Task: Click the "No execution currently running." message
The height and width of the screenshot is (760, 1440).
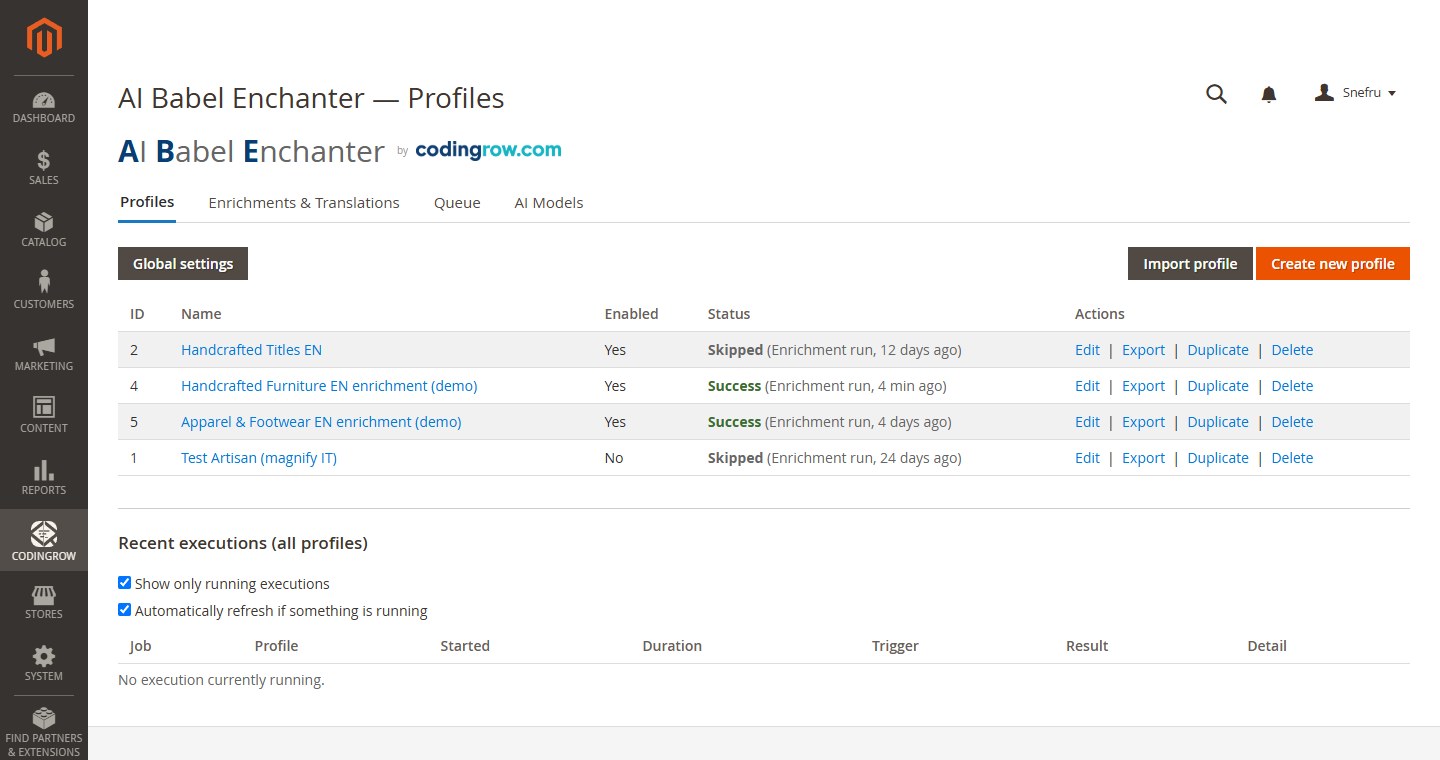Action: (221, 680)
